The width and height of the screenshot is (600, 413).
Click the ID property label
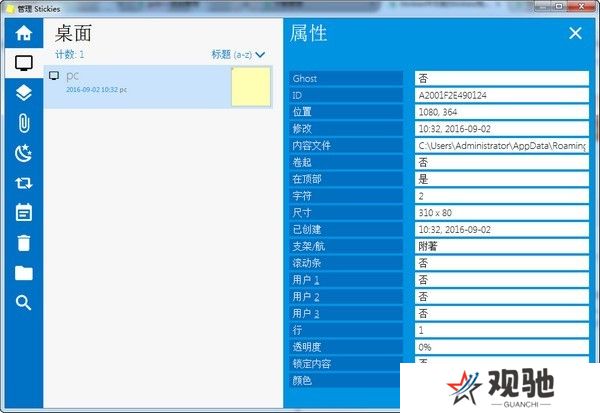346,95
